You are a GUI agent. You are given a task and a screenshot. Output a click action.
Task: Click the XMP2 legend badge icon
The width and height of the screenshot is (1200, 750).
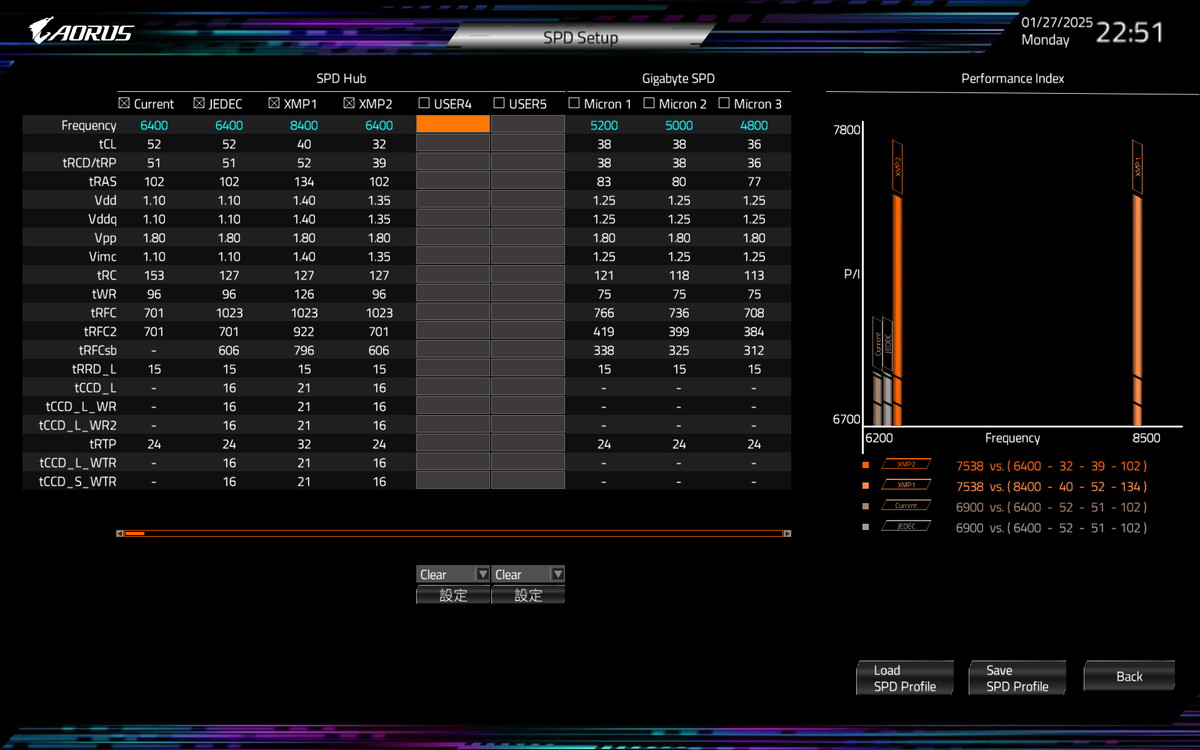(906, 464)
